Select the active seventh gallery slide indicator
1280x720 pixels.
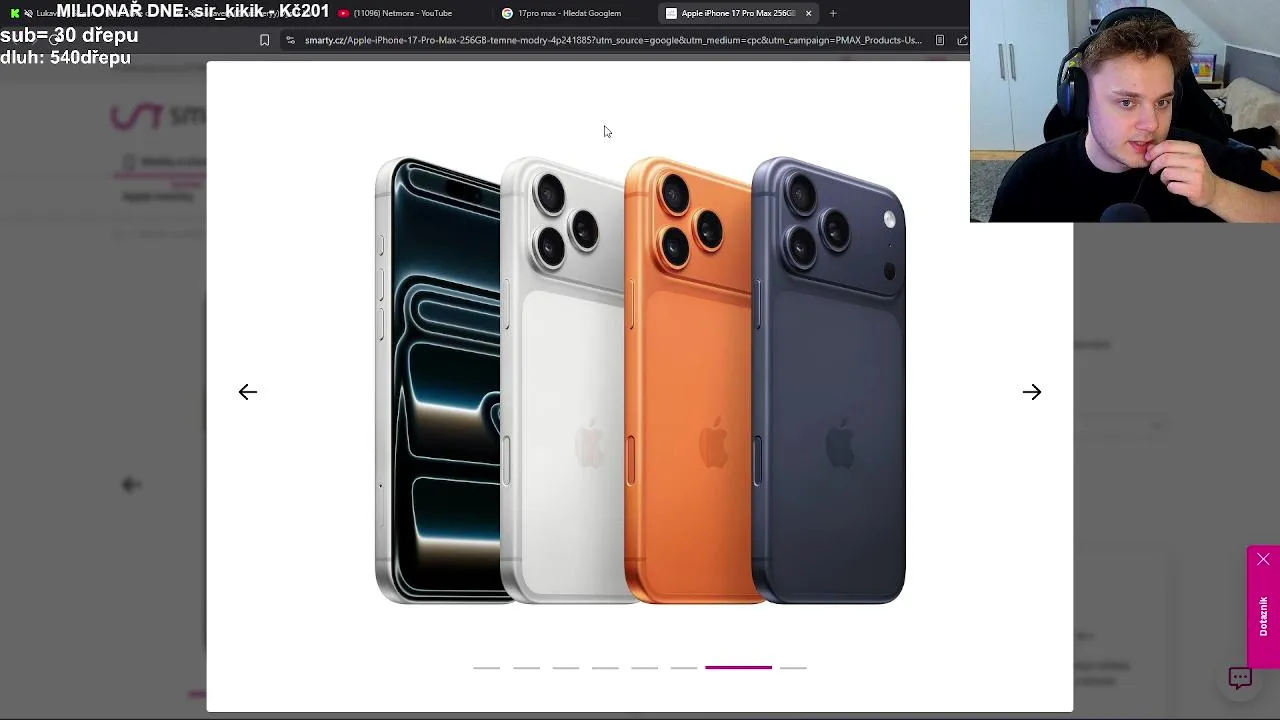(x=738, y=667)
